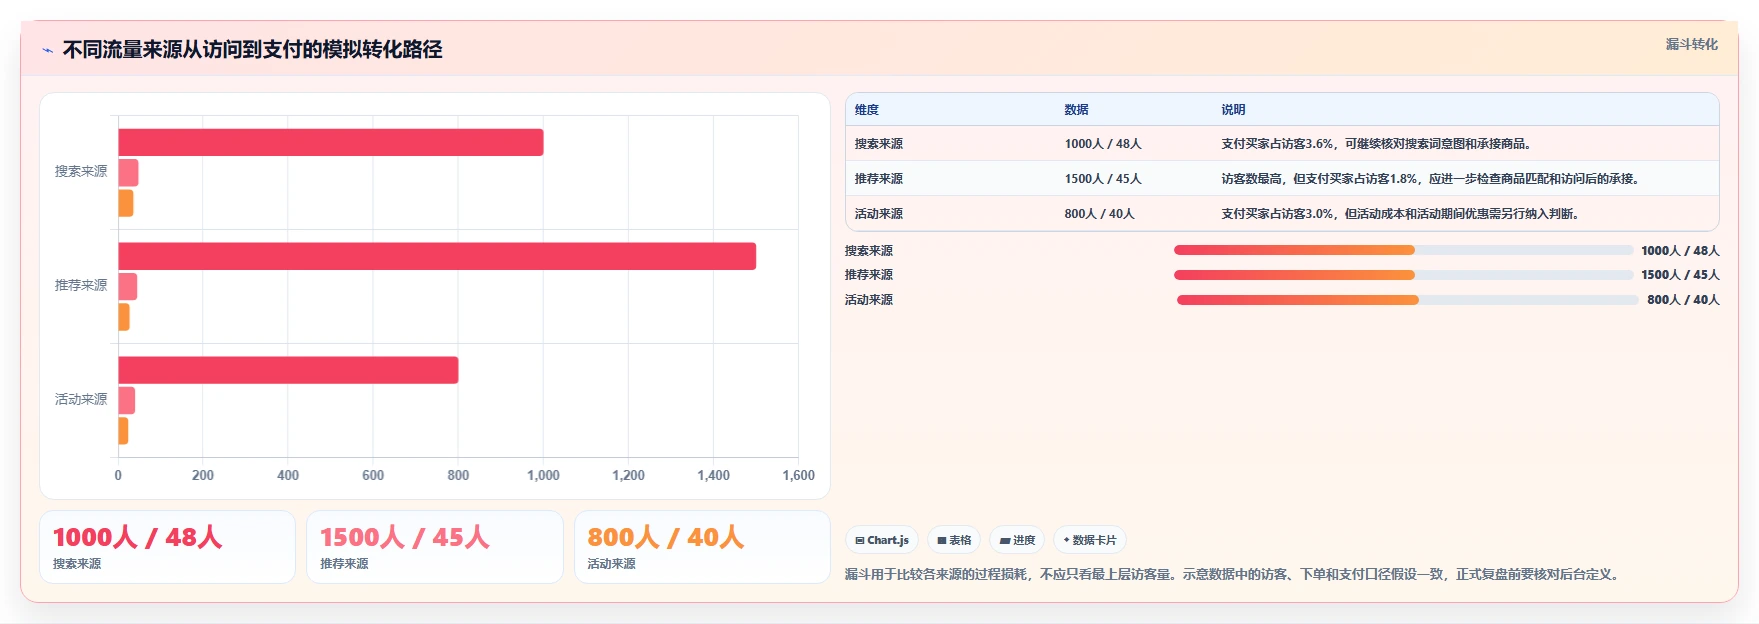Click the chart y-axis label 活动来源
1759x624 pixels.
pos(81,400)
